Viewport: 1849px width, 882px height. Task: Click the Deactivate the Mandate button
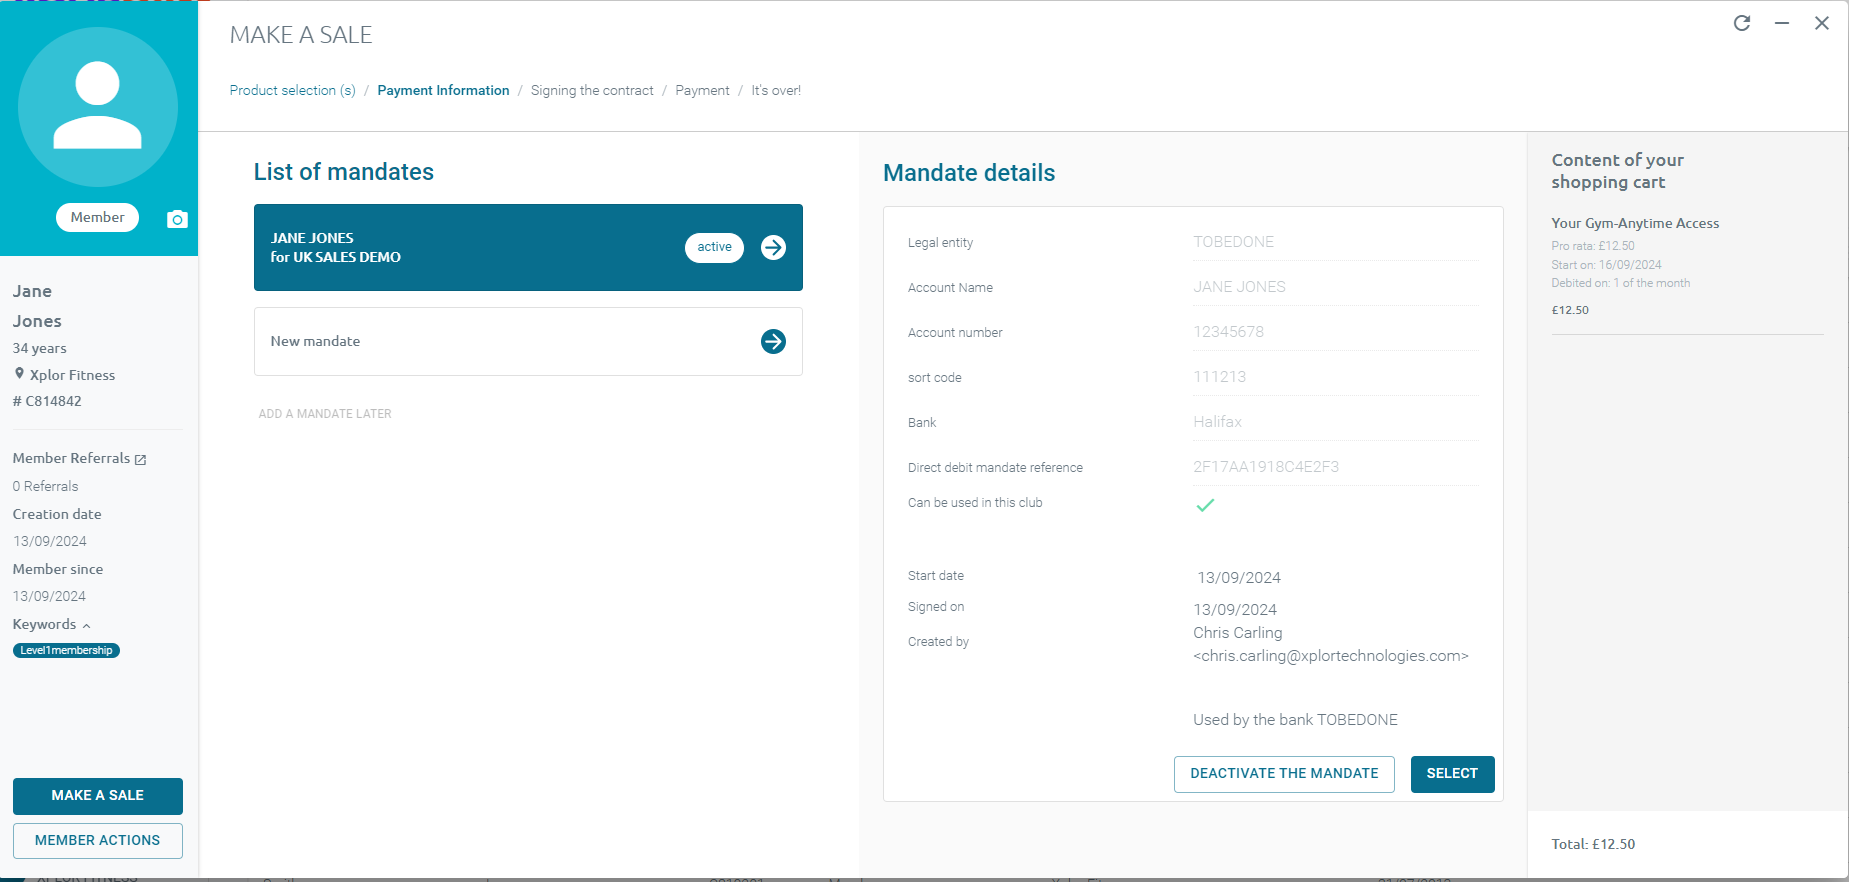coord(1284,774)
